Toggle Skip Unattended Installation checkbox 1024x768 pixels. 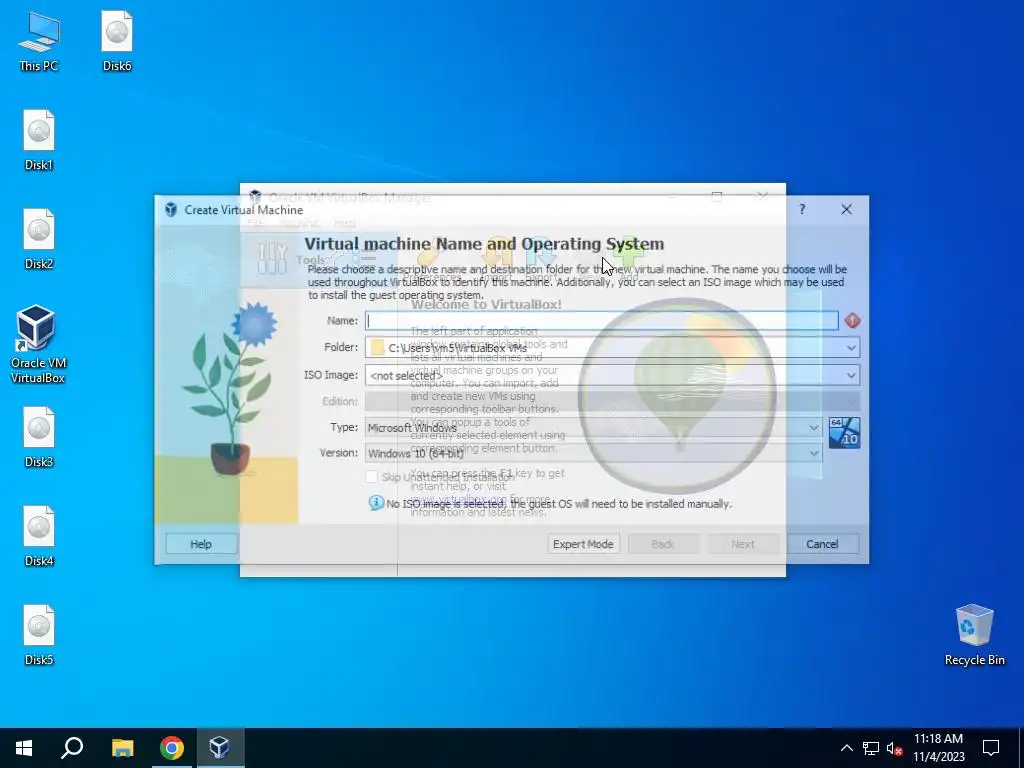[372, 477]
